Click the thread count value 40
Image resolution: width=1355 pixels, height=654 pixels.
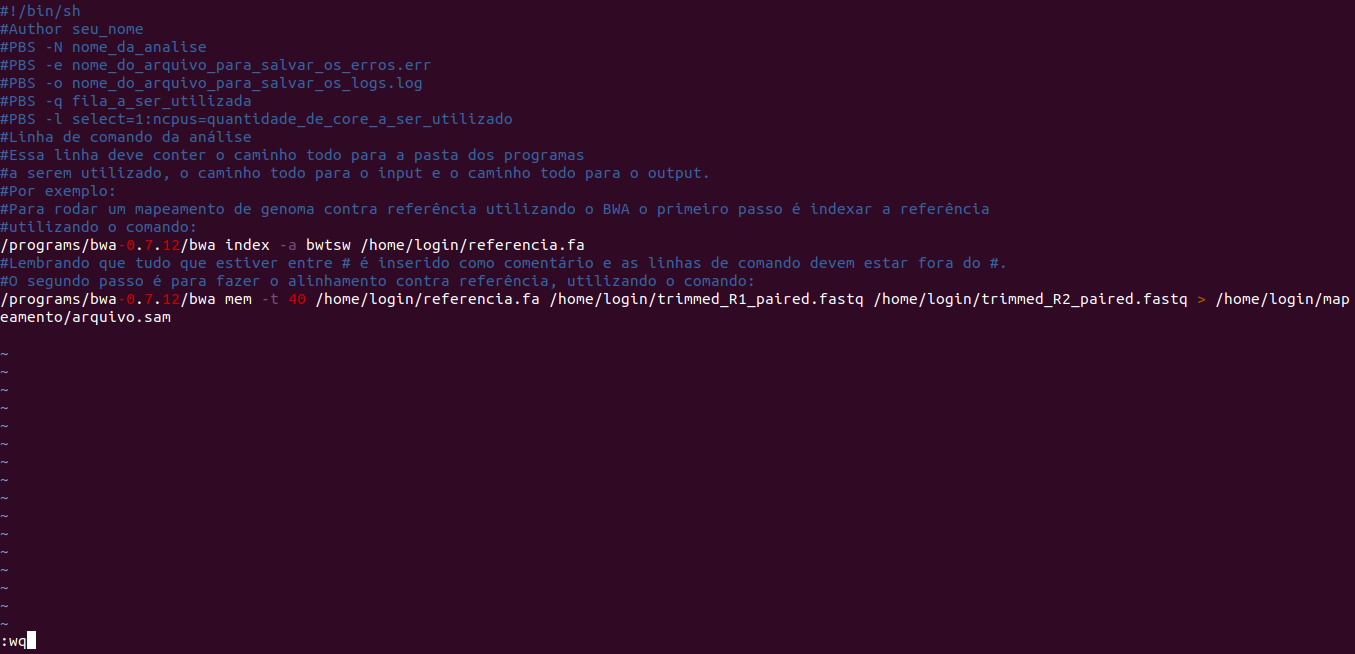coord(296,299)
